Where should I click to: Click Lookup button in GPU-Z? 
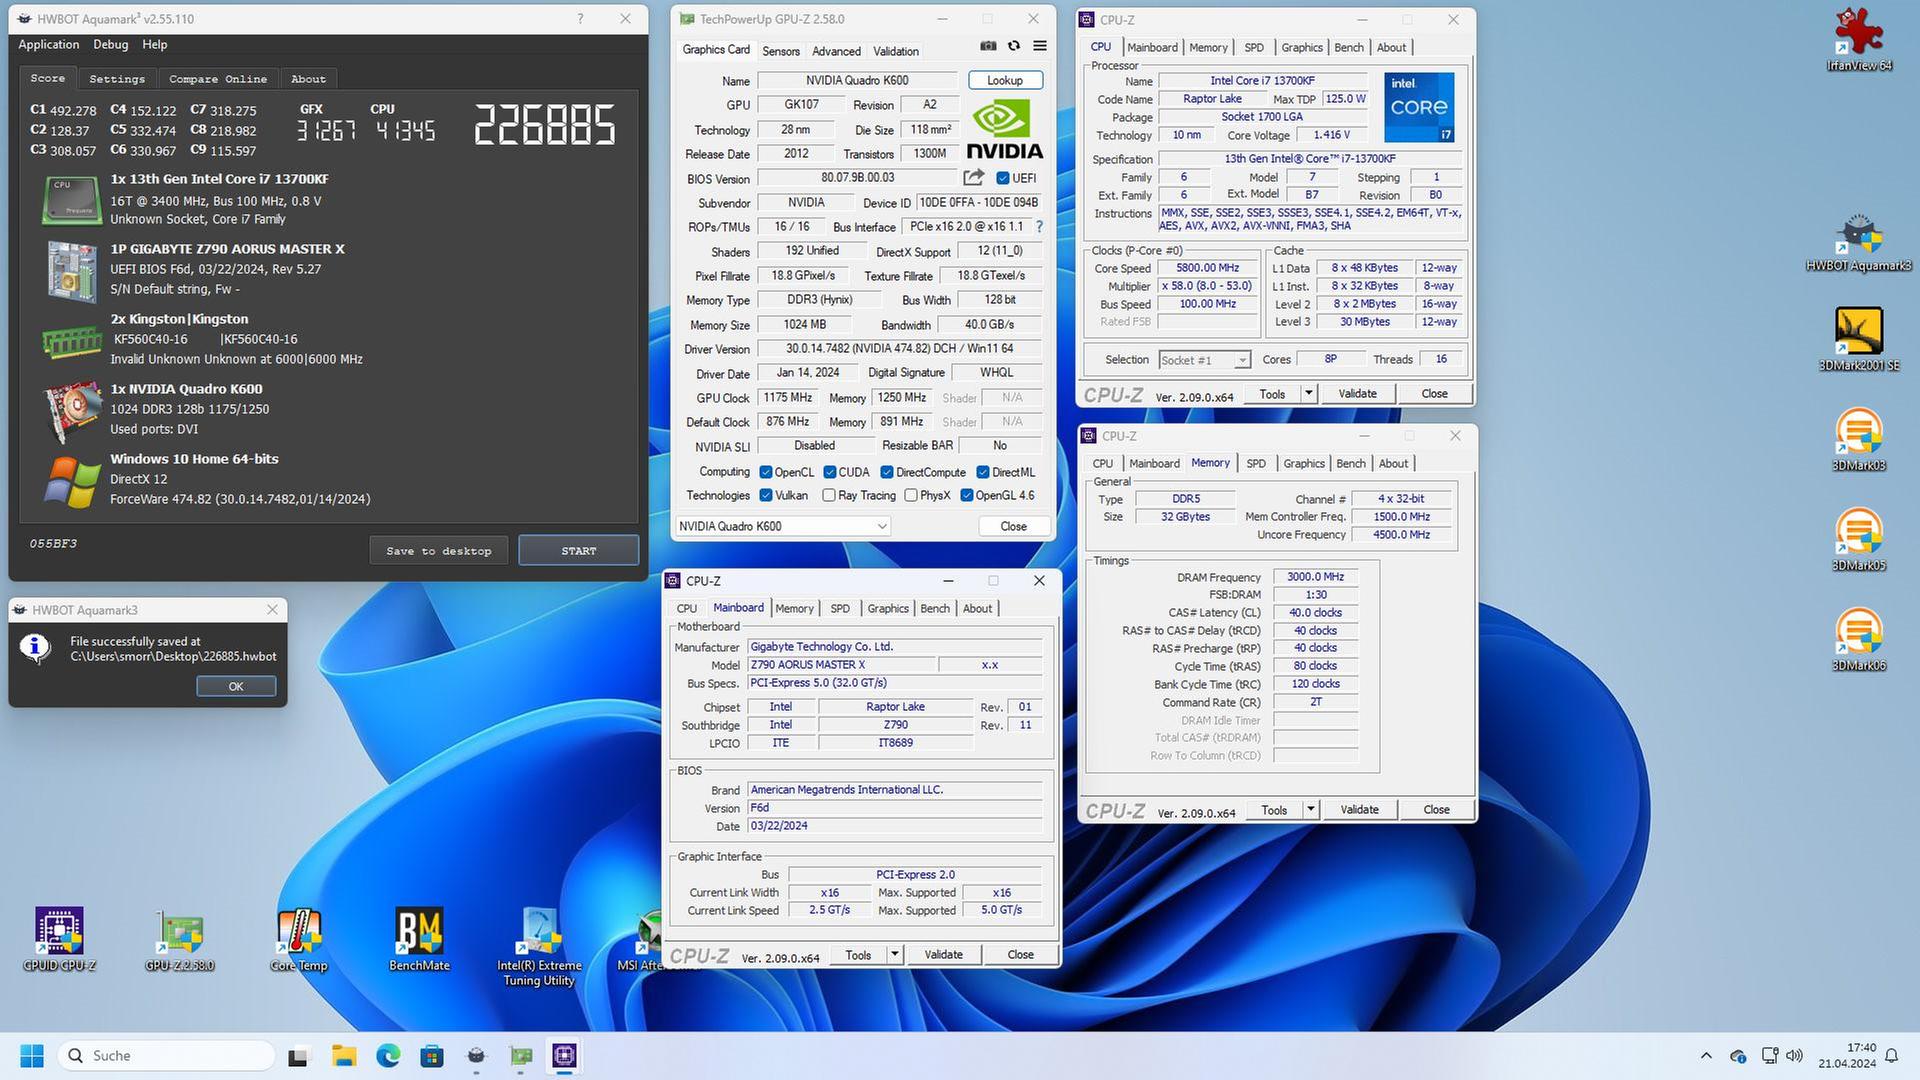click(1005, 80)
